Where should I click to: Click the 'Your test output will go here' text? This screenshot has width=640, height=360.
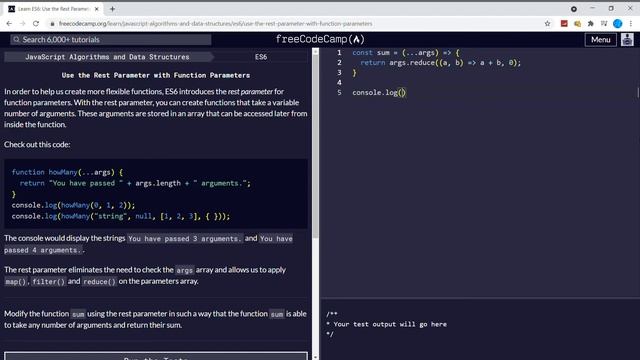(390, 324)
